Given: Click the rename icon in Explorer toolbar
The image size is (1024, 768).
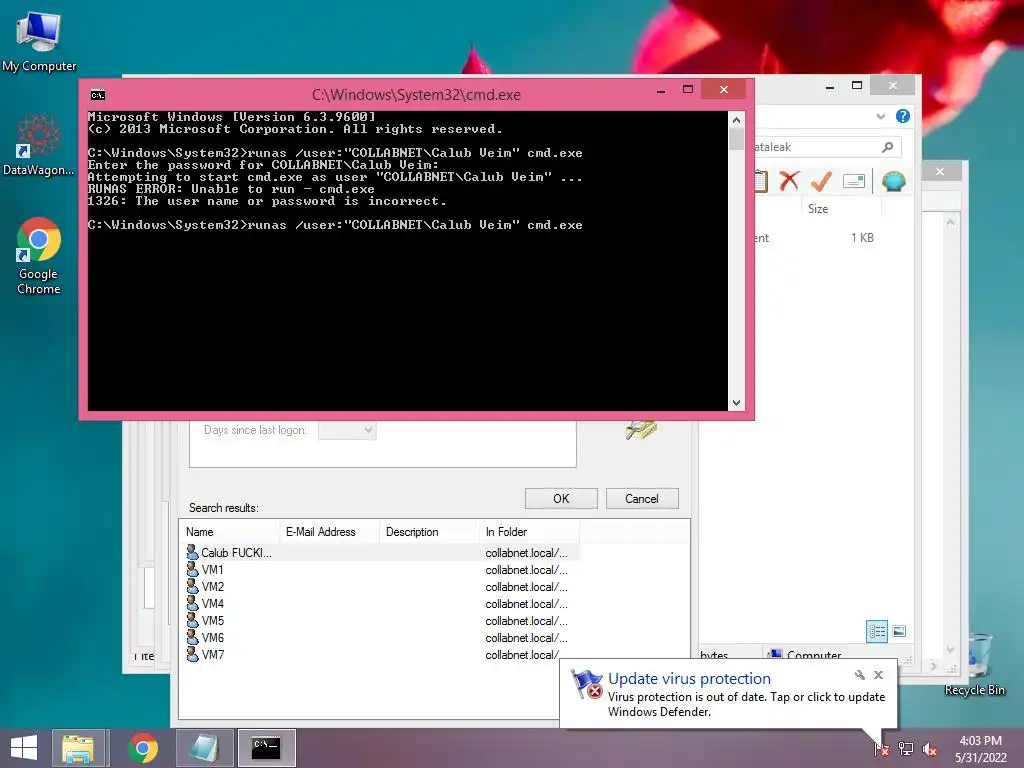Looking at the screenshot, I should (x=854, y=181).
